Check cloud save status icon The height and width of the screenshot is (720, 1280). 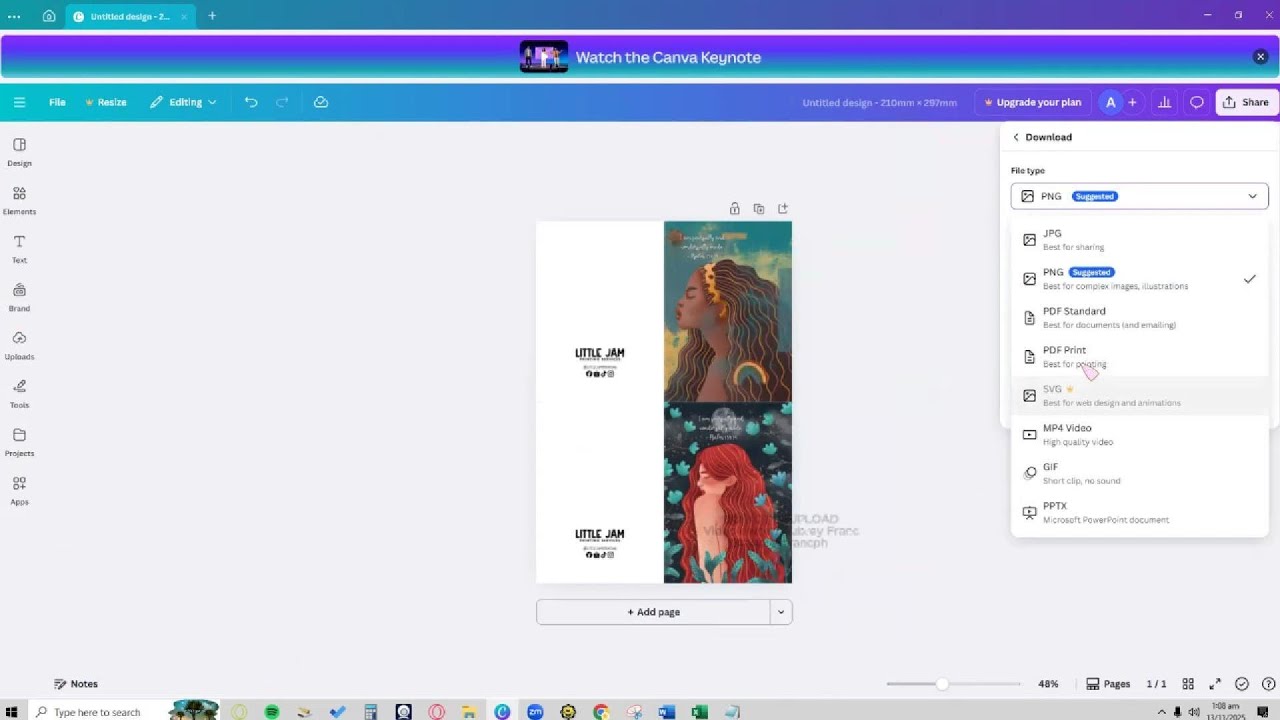click(x=321, y=102)
